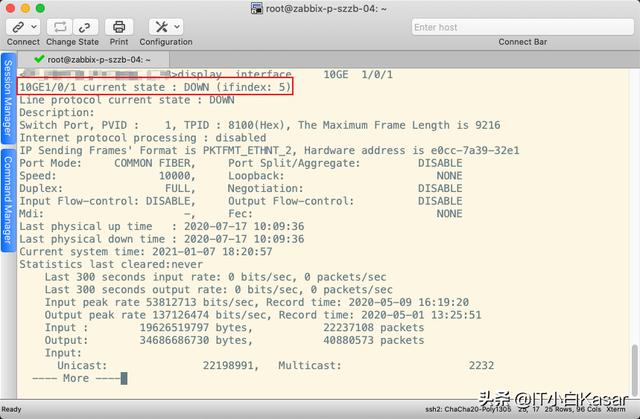640x419 pixels.
Task: Focus the Enter host field
Action: (x=522, y=27)
